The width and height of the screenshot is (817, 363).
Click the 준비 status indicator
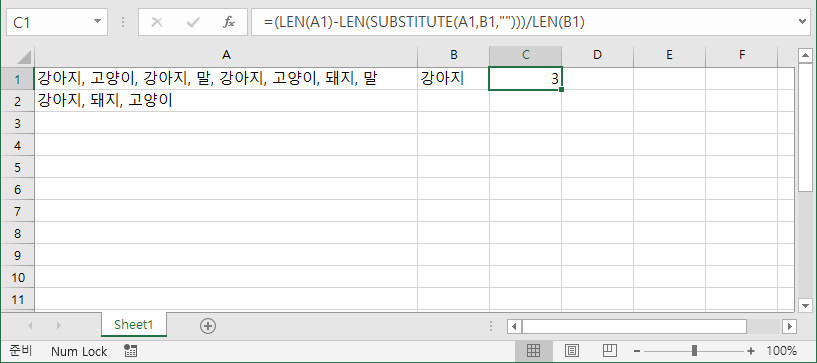click(x=21, y=351)
